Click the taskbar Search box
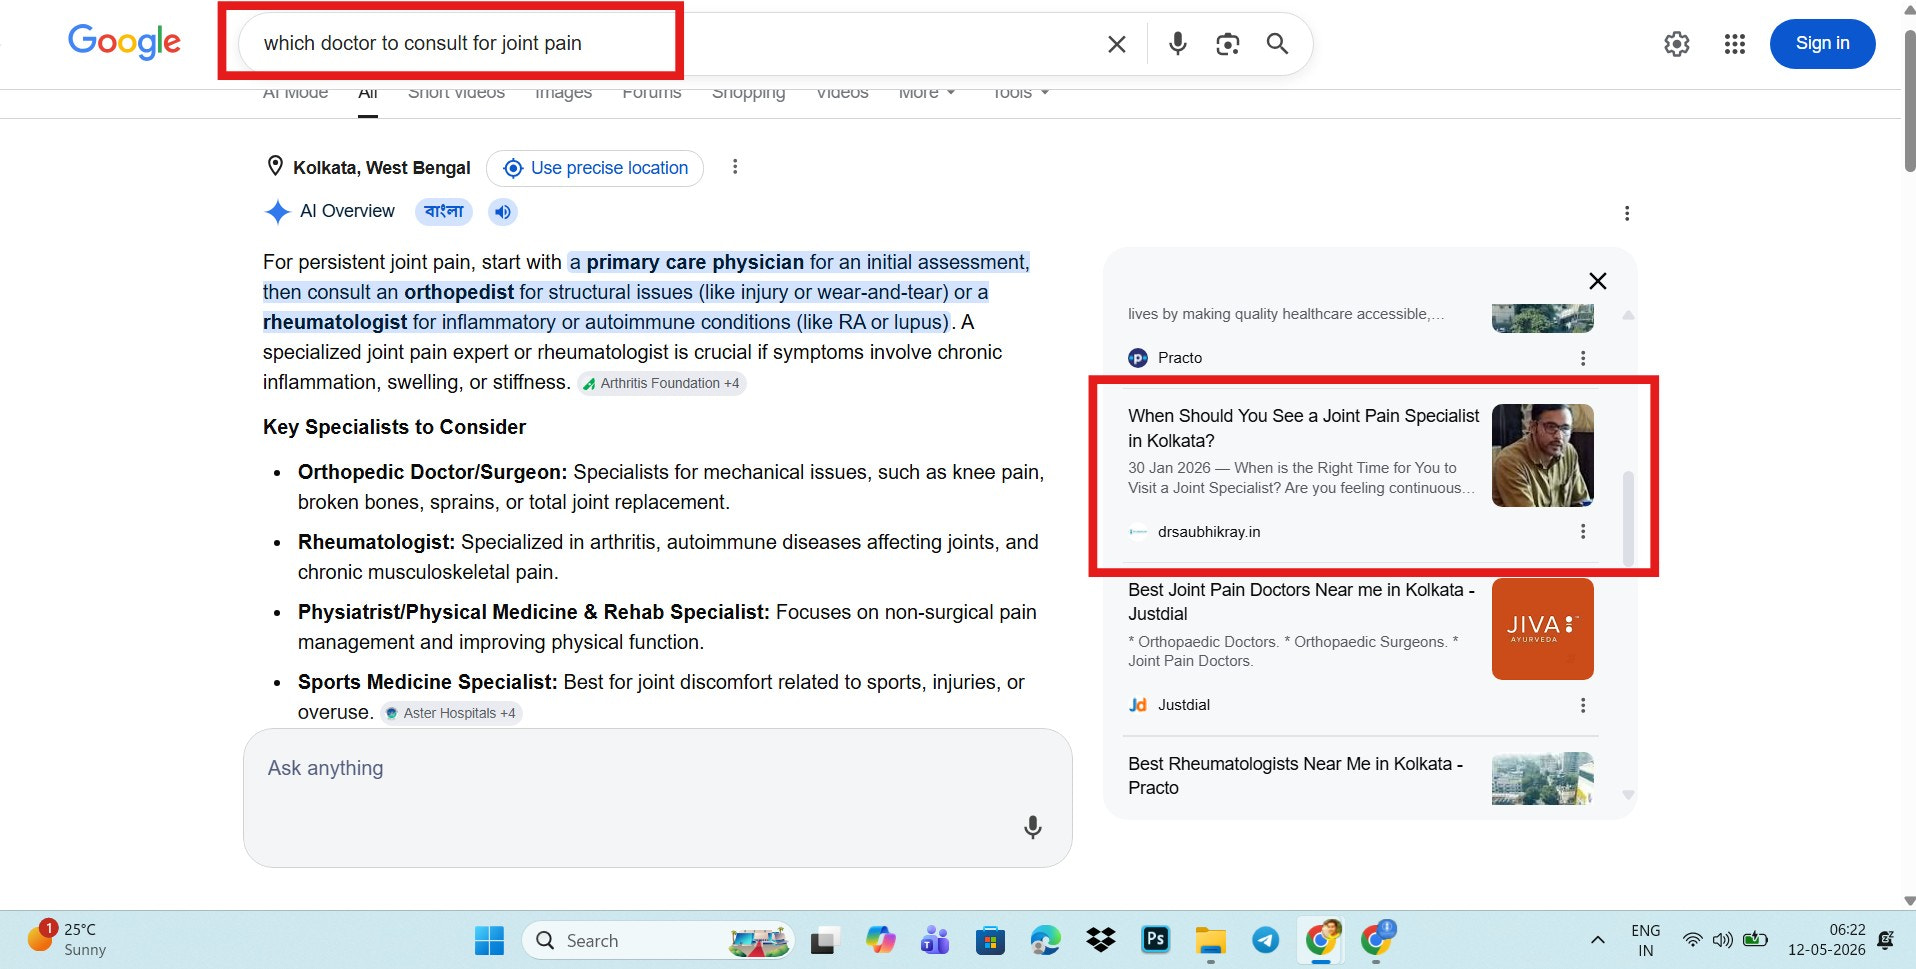1916x969 pixels. [x=658, y=941]
